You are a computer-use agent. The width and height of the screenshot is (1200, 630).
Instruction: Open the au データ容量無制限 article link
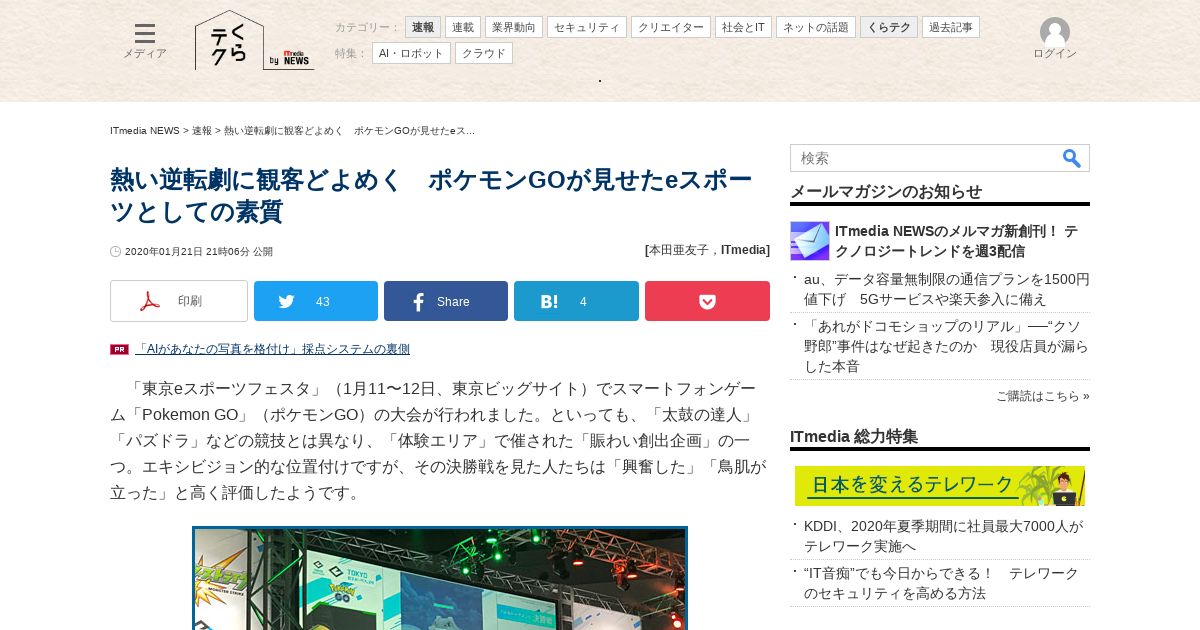[x=946, y=289]
